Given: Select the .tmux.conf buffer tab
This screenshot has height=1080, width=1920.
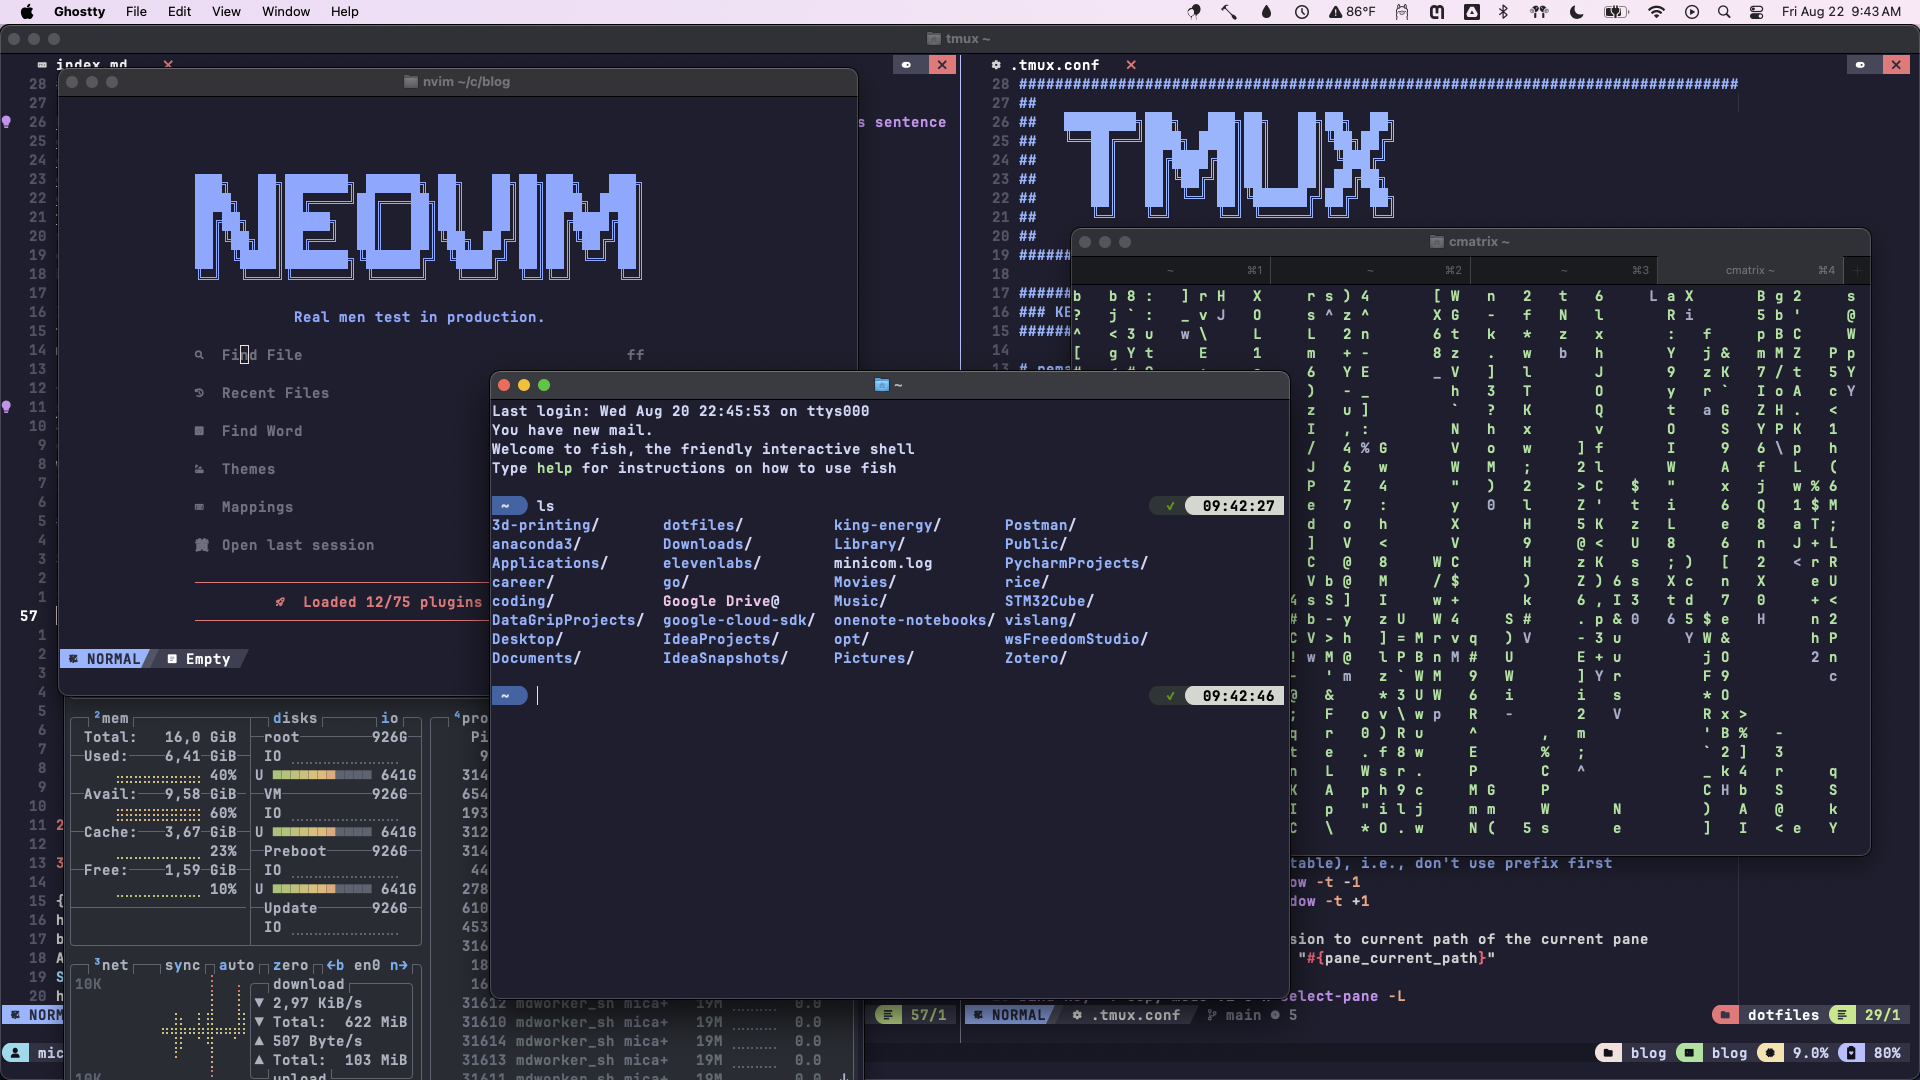Looking at the screenshot, I should click(1054, 65).
